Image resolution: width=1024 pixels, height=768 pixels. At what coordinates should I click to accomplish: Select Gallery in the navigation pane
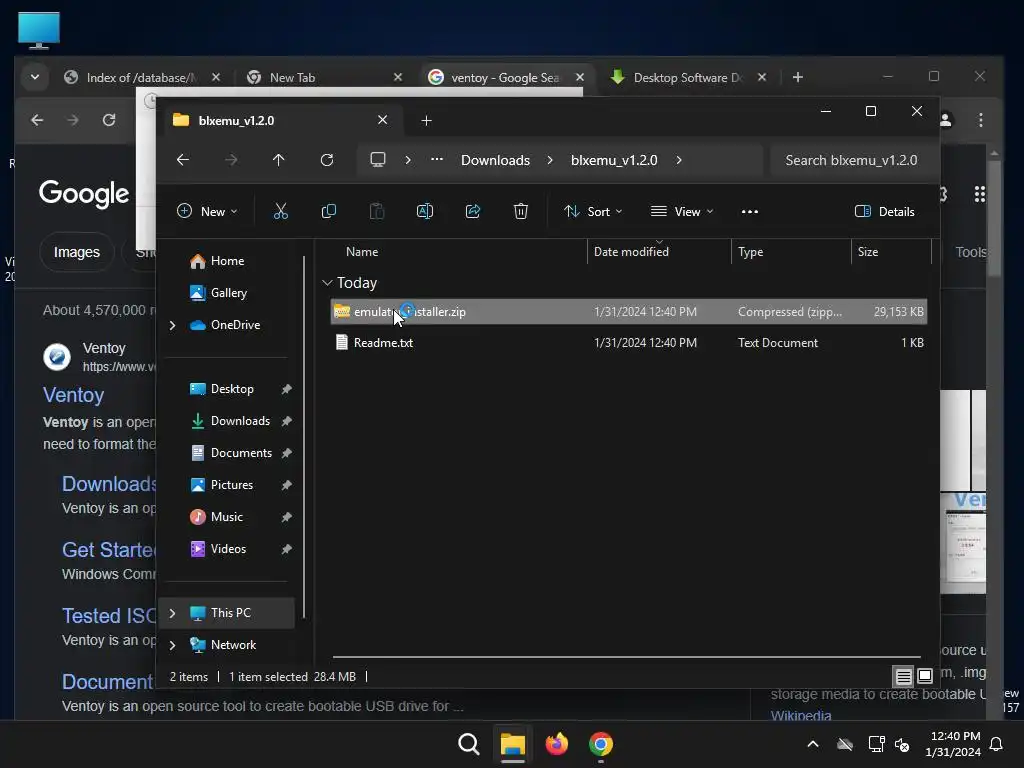(228, 293)
